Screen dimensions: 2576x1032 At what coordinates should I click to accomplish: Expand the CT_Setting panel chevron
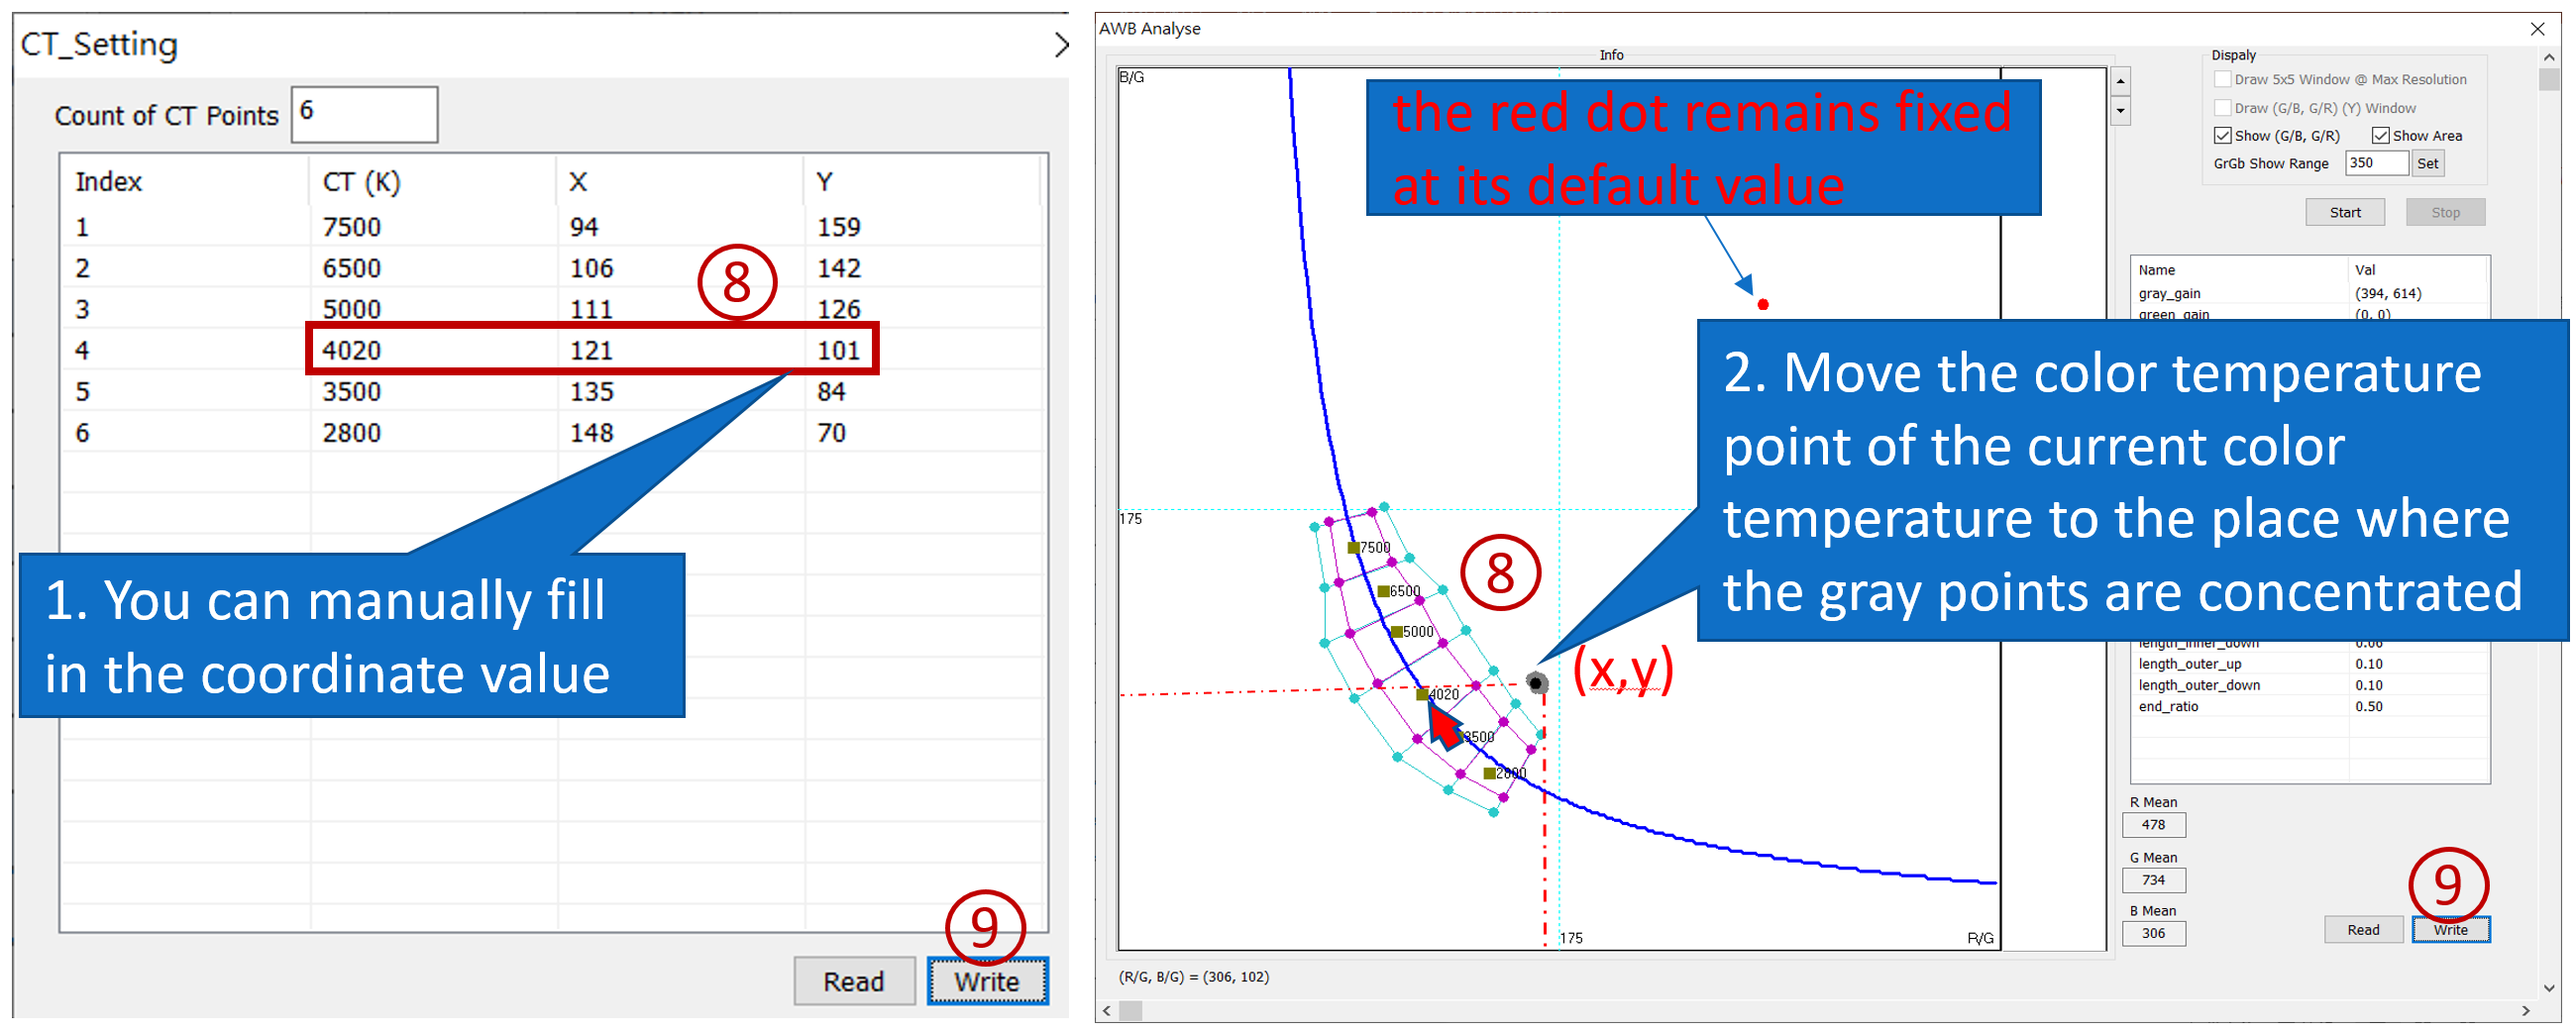point(1061,45)
